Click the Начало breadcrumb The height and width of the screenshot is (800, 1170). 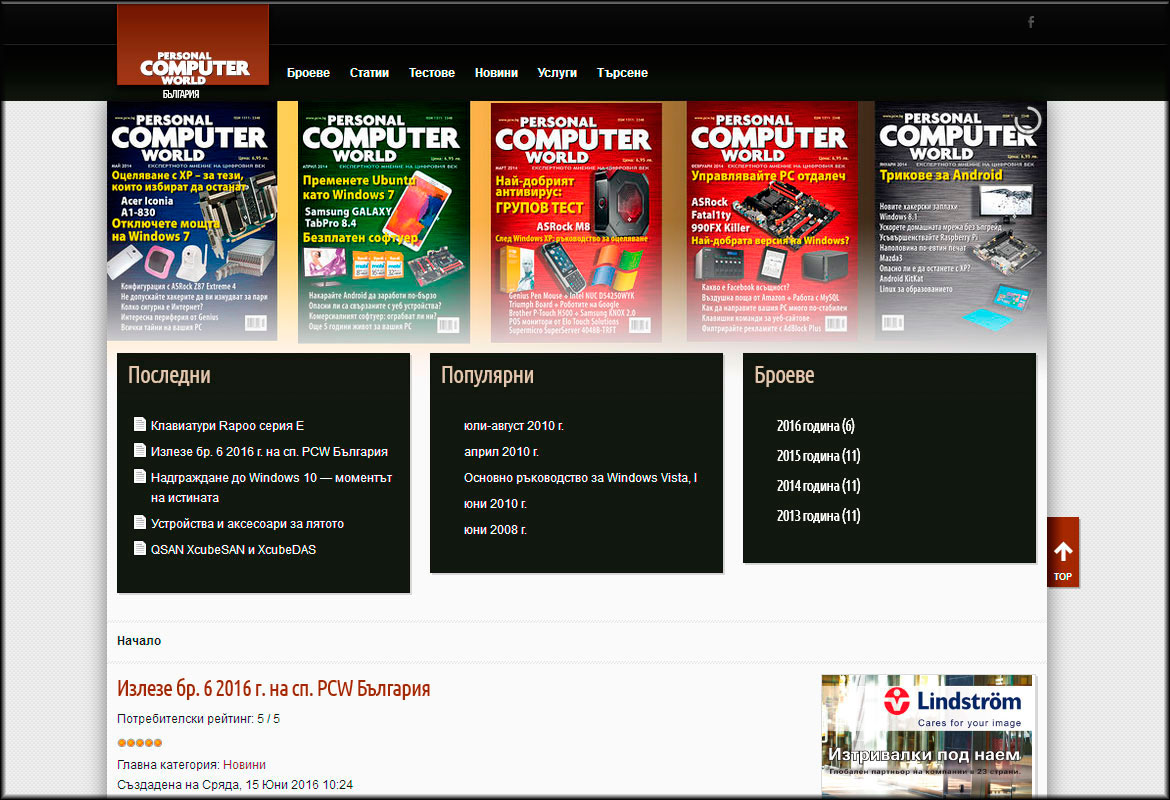139,640
